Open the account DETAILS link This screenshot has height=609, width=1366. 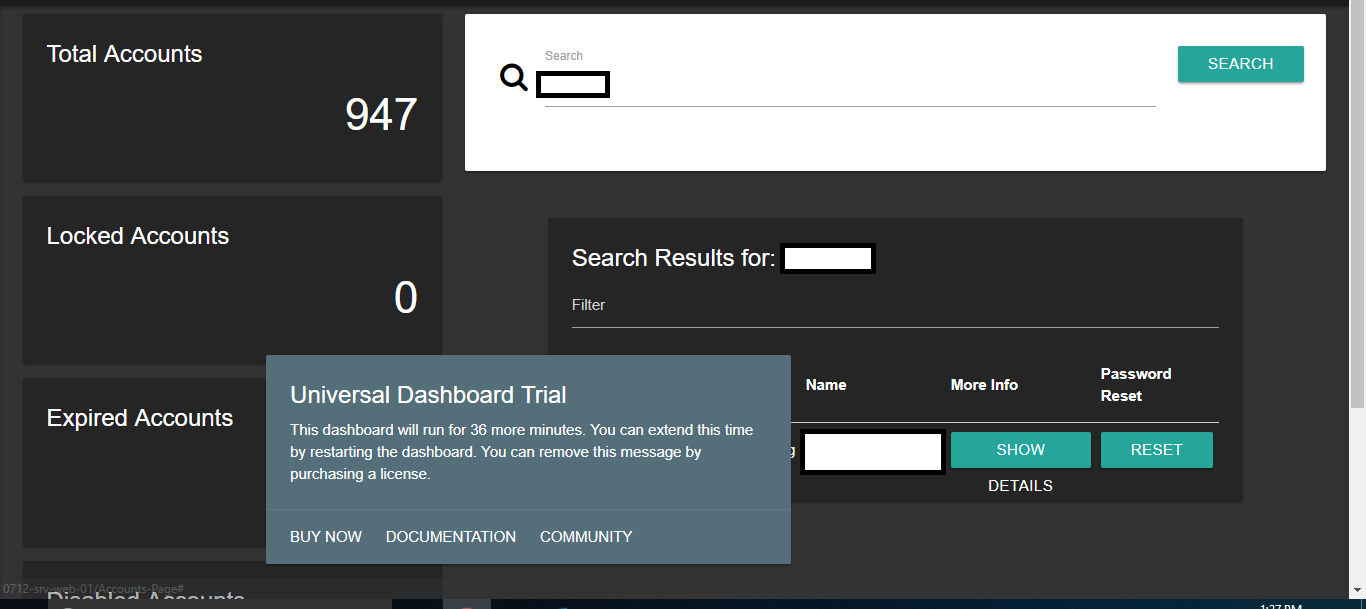pos(1020,485)
